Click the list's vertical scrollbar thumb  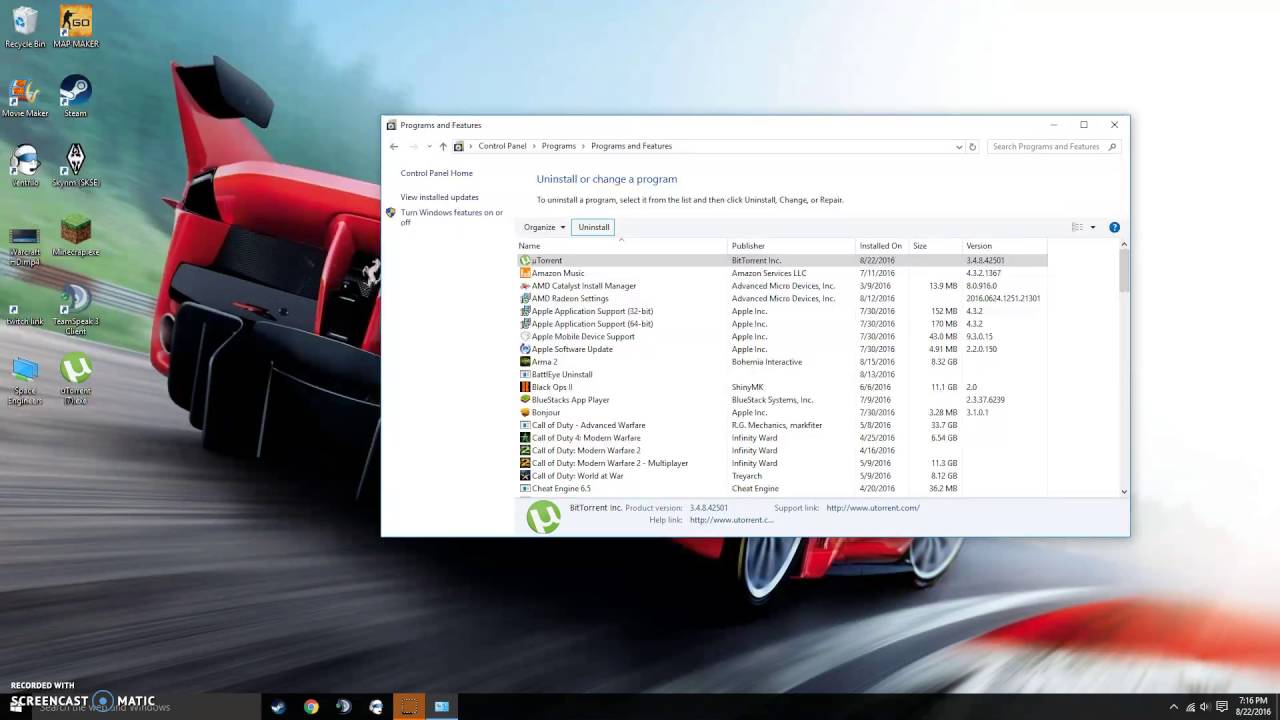1124,270
